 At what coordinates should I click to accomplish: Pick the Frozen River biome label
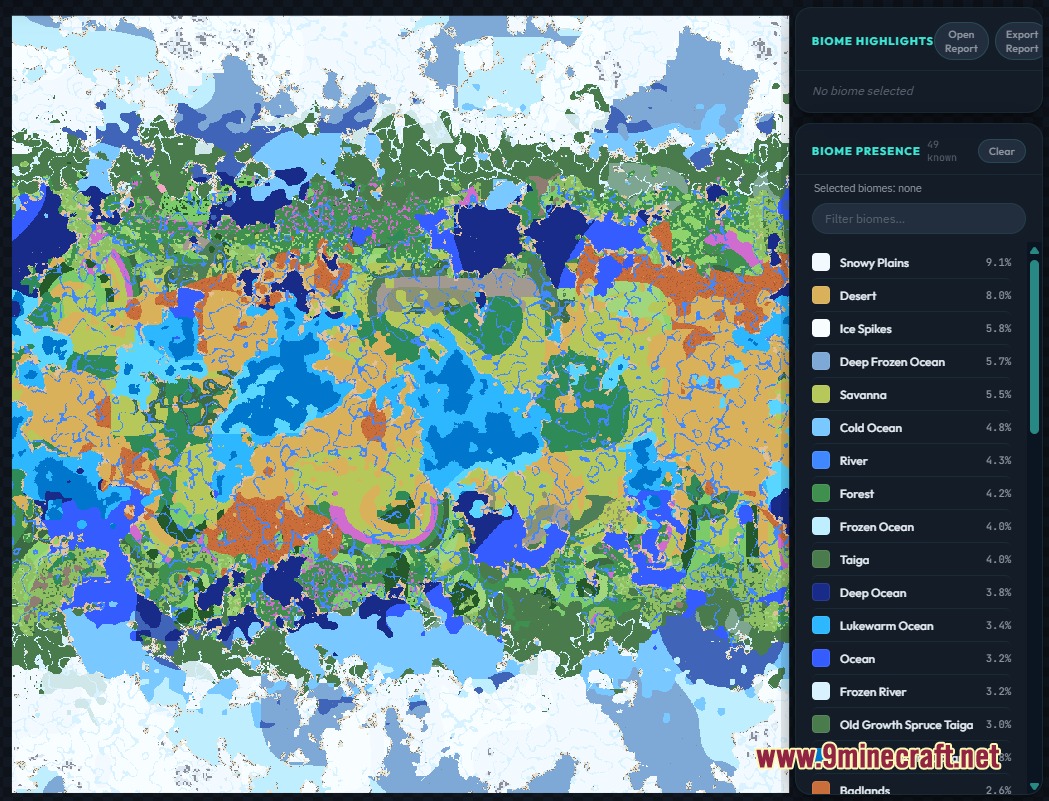pos(873,692)
